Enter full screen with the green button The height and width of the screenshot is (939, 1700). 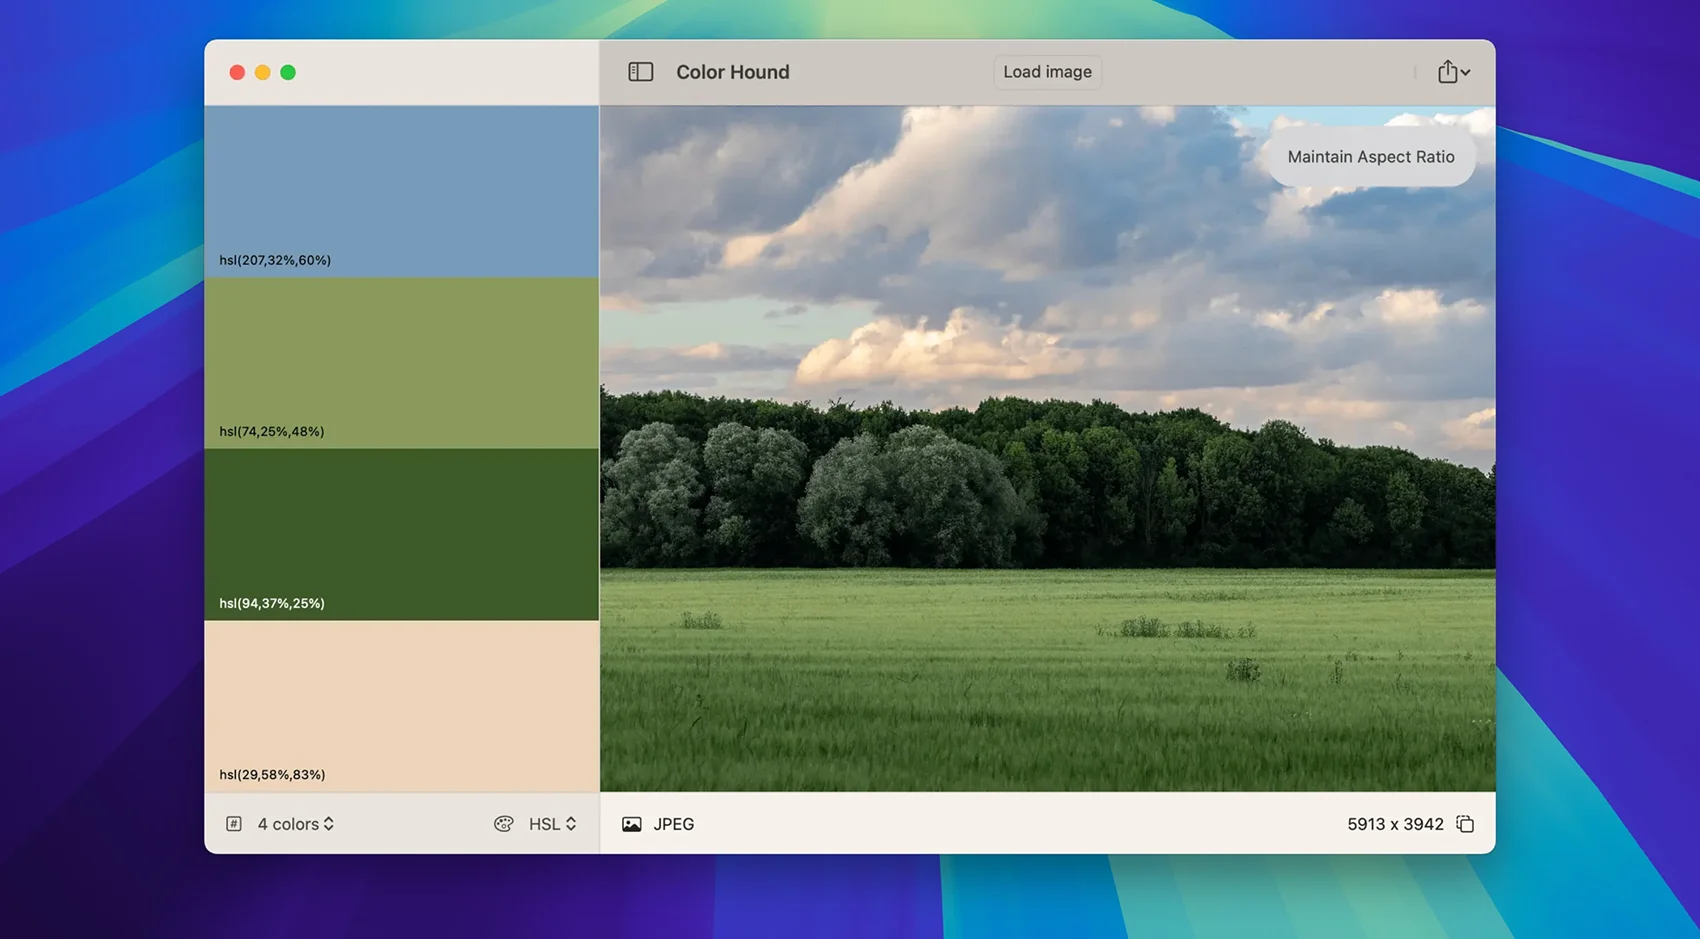pyautogui.click(x=288, y=72)
